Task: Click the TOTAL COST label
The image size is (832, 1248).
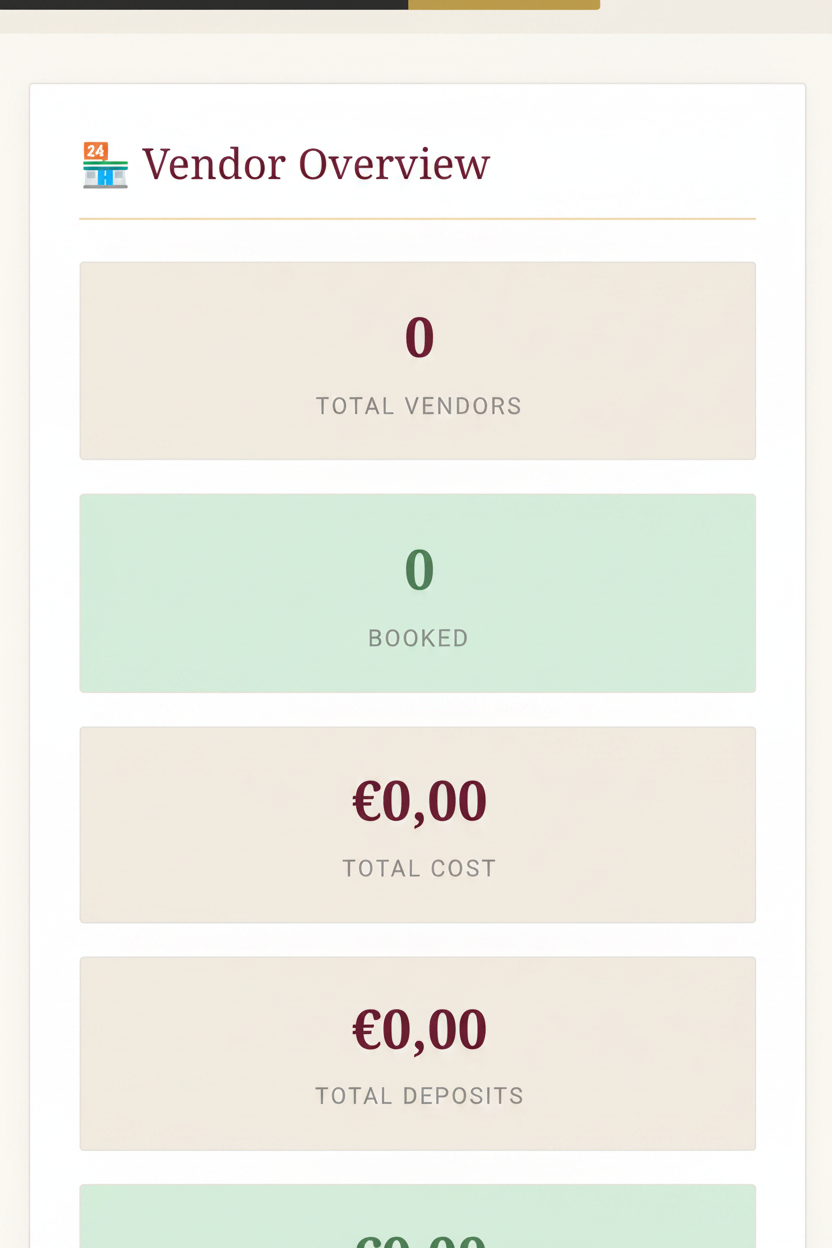Action: point(419,868)
